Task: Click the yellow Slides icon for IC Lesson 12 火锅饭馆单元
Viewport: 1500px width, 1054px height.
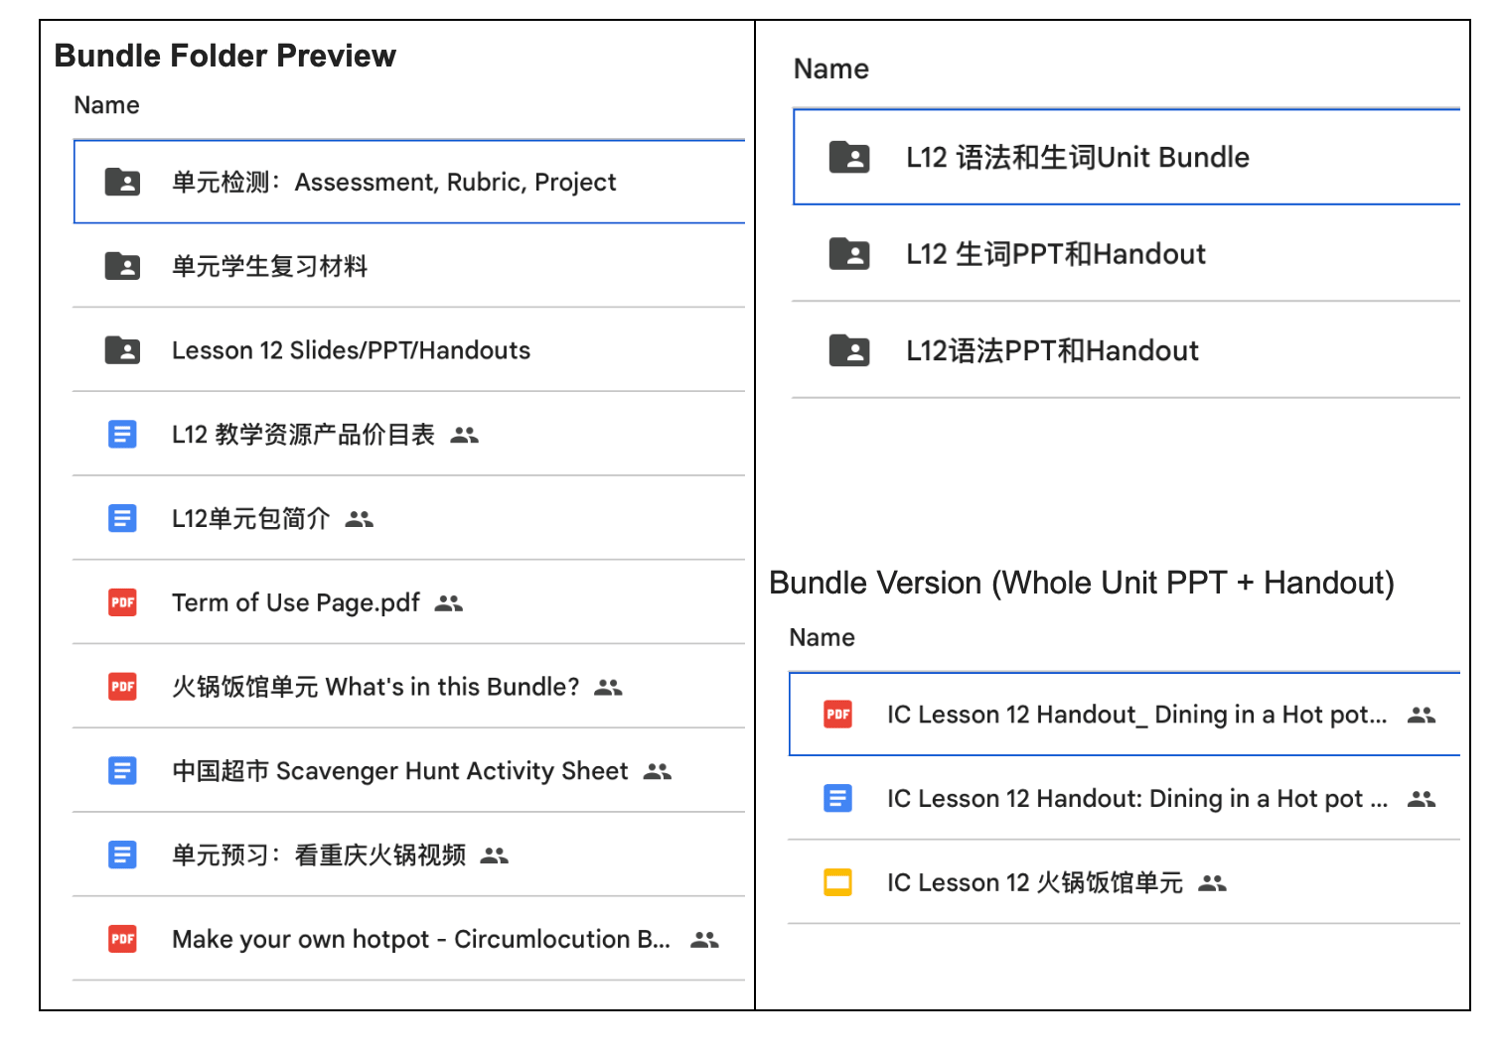Action: [x=837, y=883]
